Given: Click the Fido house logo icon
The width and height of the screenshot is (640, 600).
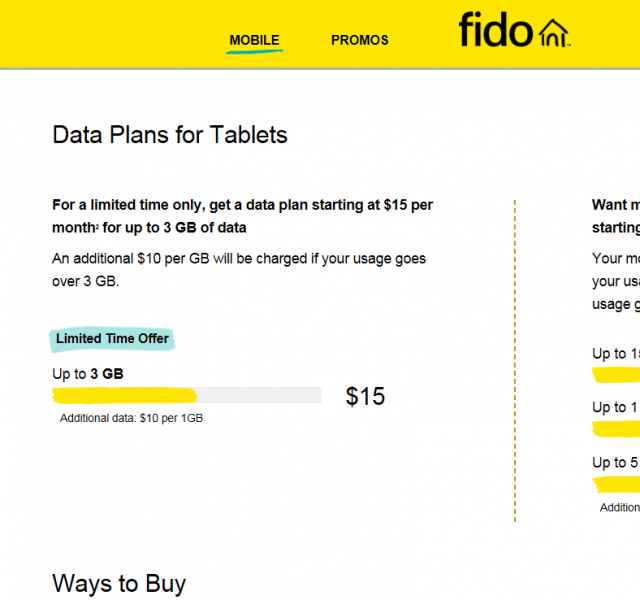Looking at the screenshot, I should click(x=554, y=32).
